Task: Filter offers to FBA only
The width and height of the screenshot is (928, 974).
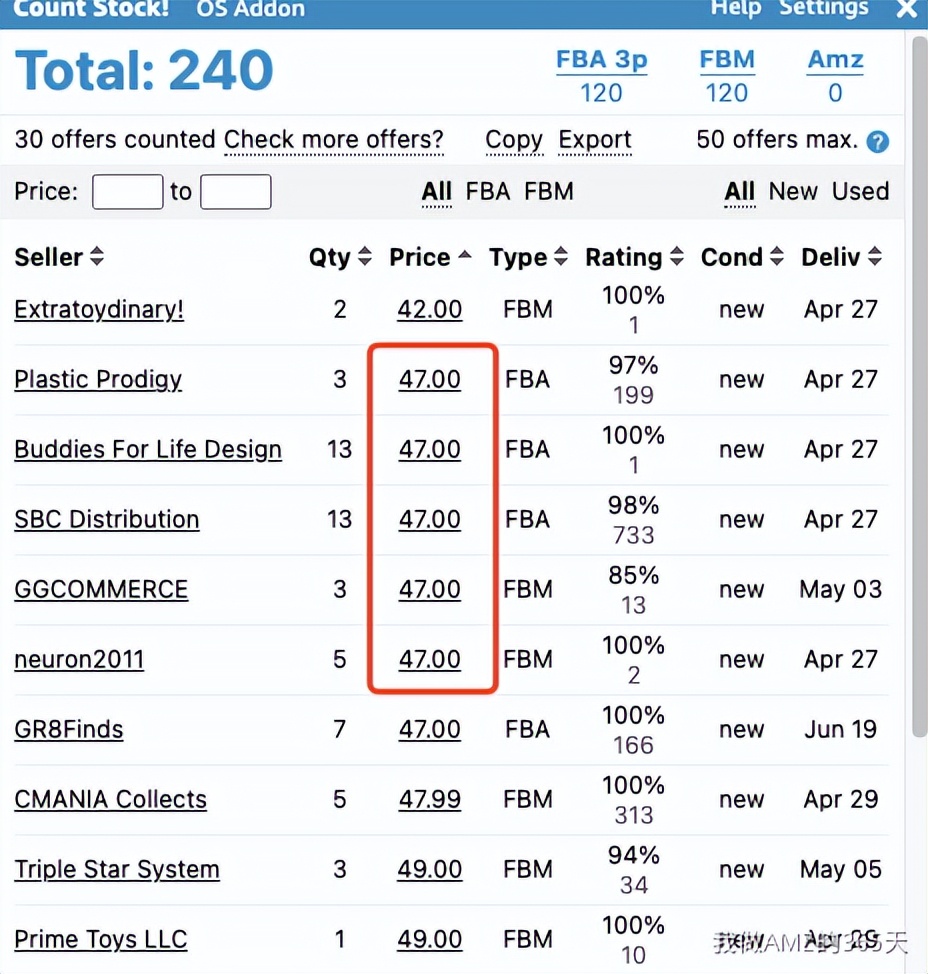Action: (488, 191)
